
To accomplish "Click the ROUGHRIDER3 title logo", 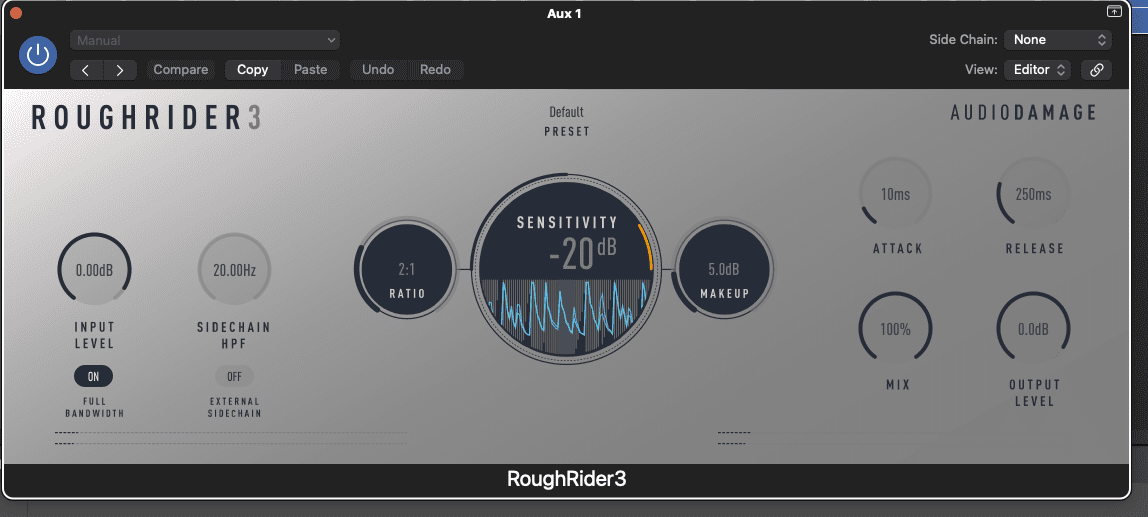I will (146, 118).
